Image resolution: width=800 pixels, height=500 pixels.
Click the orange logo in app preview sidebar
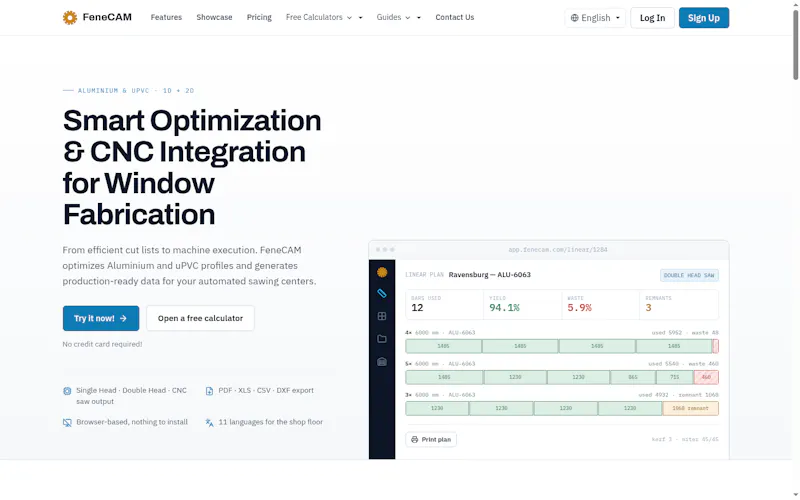(382, 272)
